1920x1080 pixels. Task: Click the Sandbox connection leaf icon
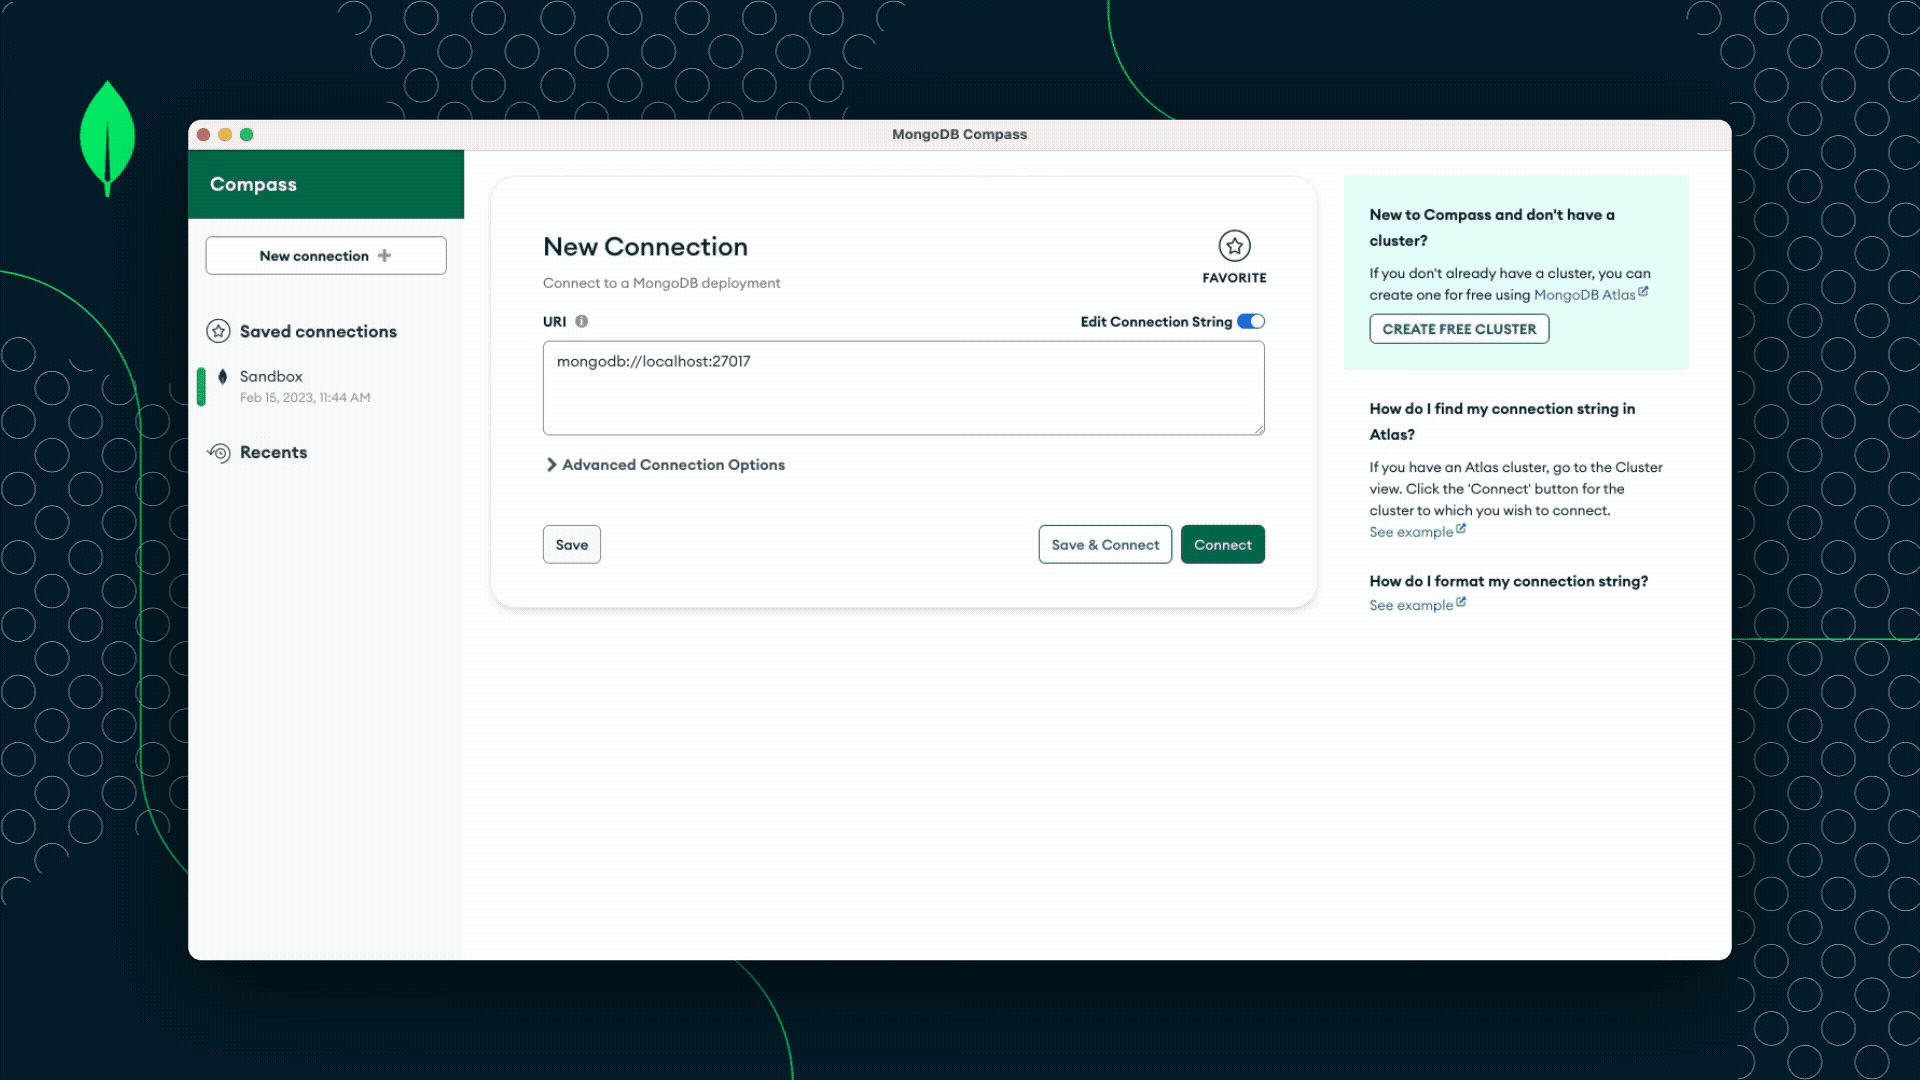[x=223, y=377]
